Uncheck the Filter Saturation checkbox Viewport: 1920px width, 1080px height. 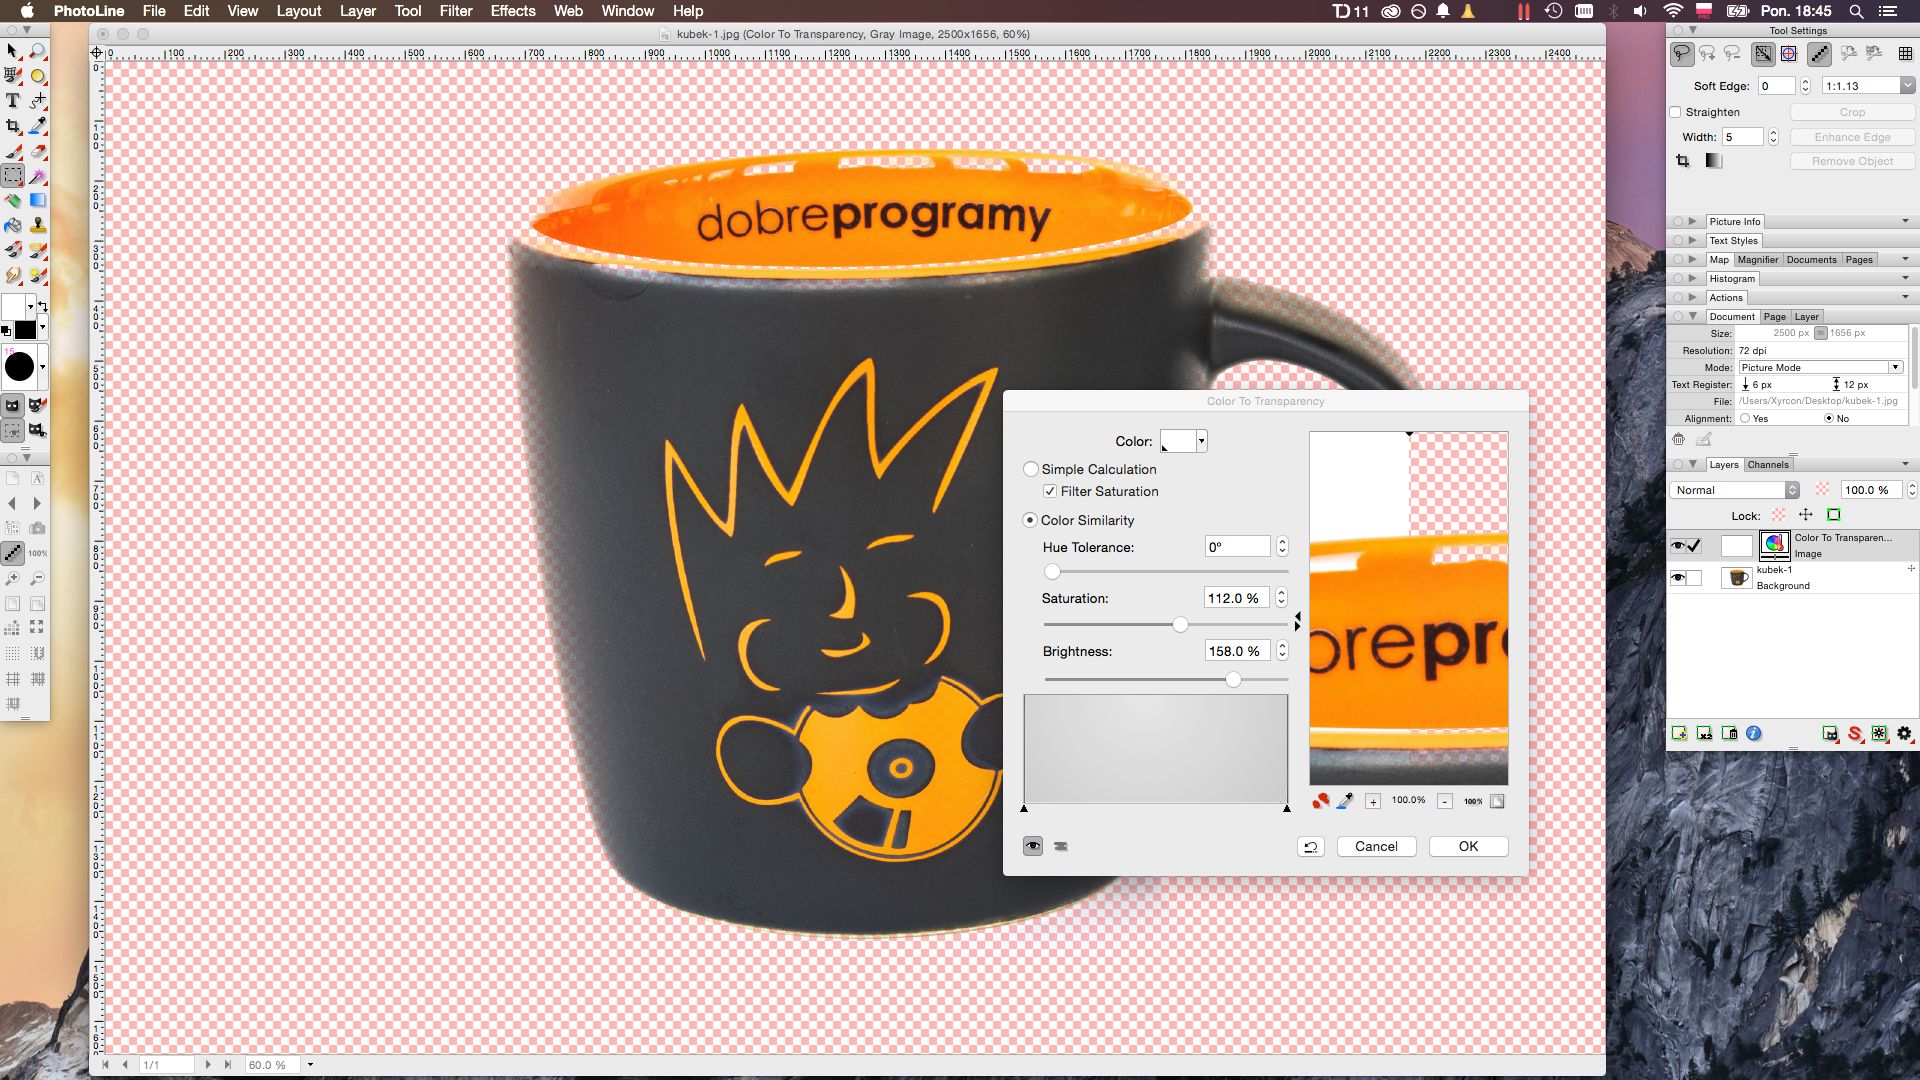tap(1050, 491)
